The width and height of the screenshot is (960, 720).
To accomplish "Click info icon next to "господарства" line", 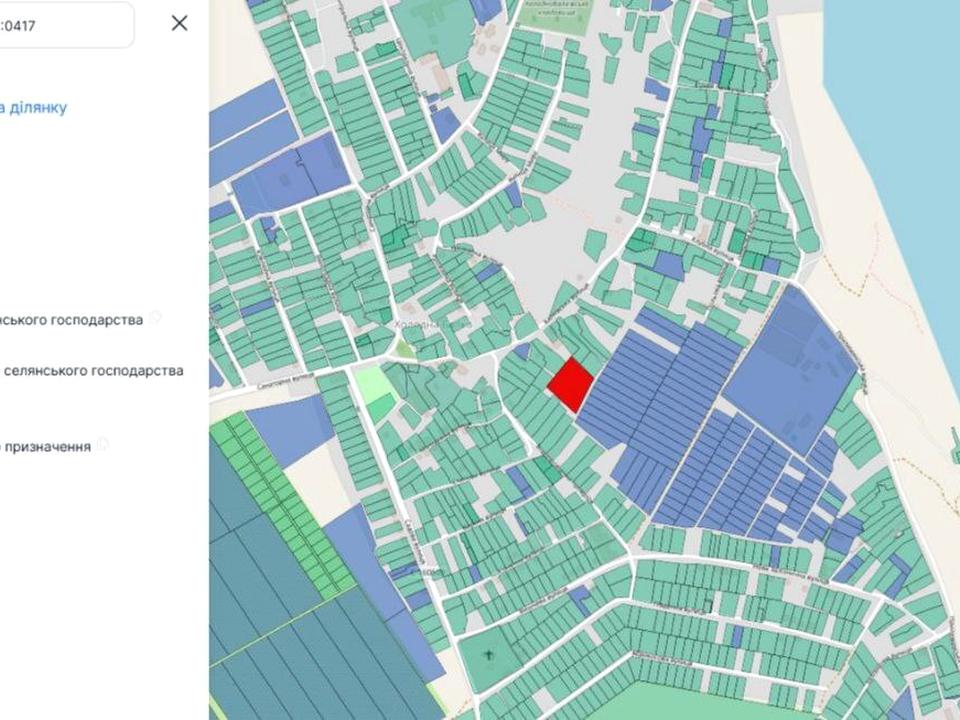I will [x=156, y=318].
